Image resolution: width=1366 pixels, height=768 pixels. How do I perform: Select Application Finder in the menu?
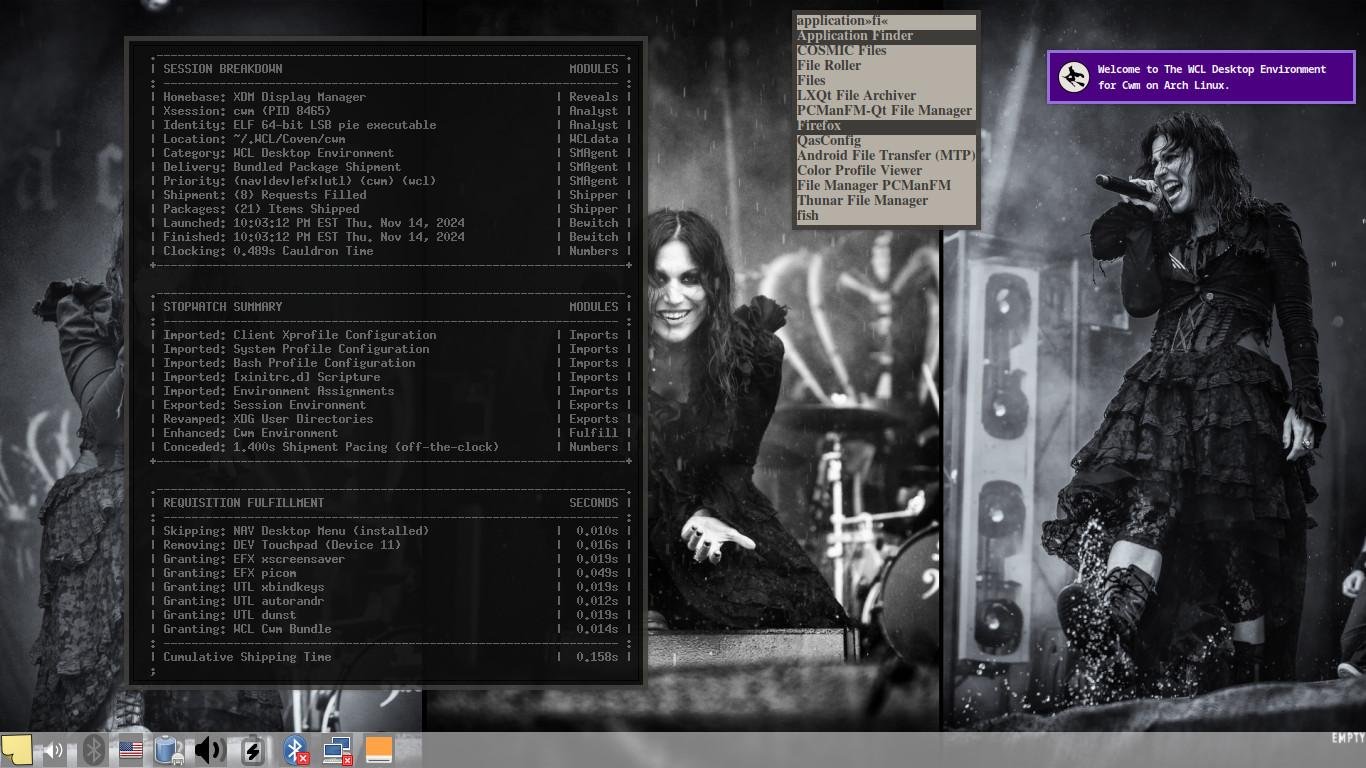[886, 36]
